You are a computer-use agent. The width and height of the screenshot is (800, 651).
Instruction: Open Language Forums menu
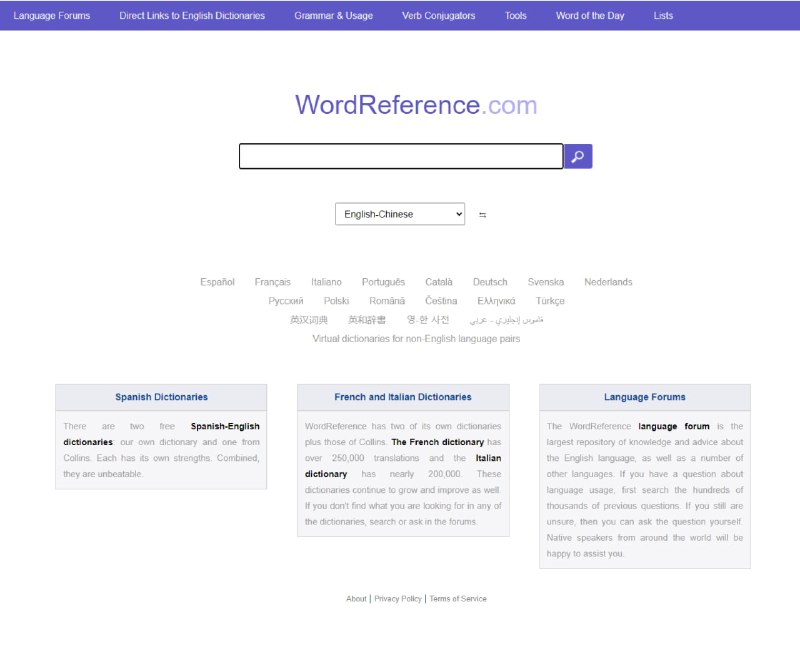(x=52, y=15)
